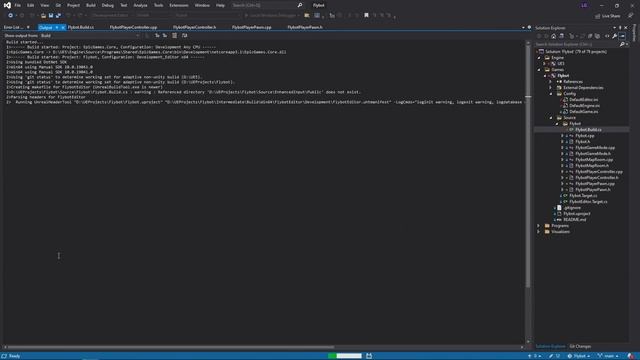This screenshot has width=640, height=360.
Task: Click Local Windows Debugger start button
Action: pyautogui.click(x=271, y=16)
